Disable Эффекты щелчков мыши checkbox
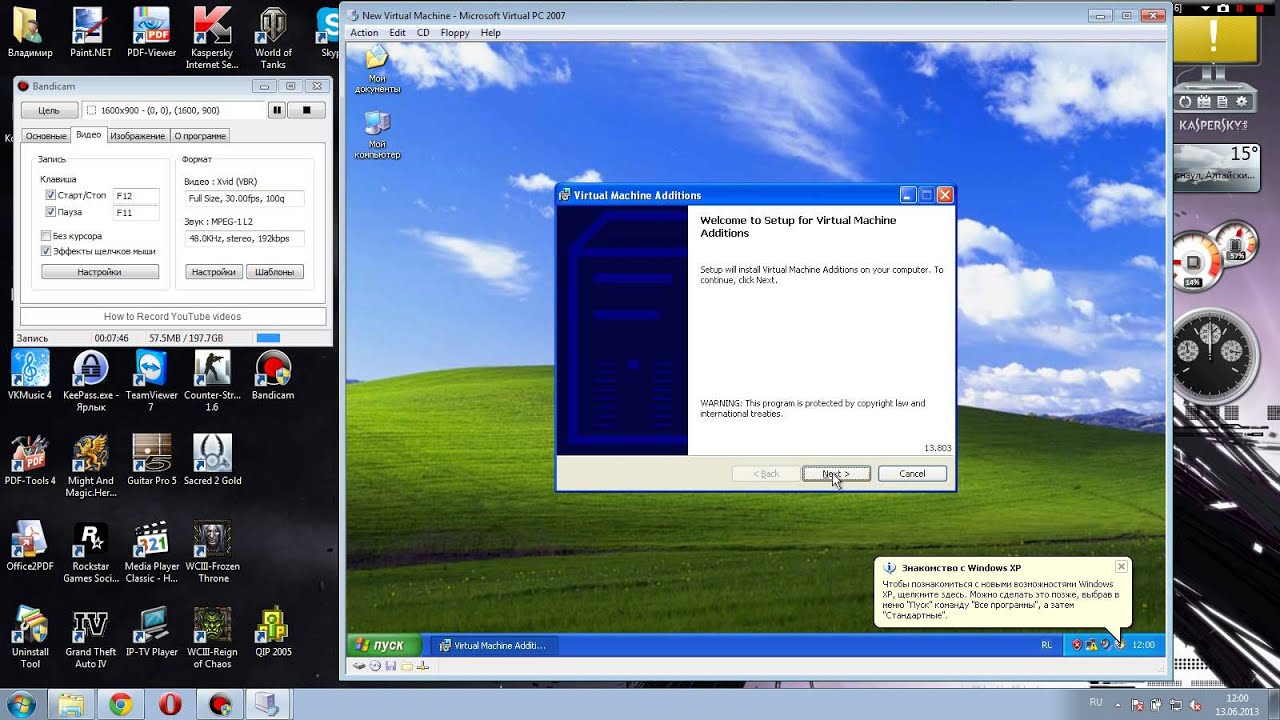 46,251
